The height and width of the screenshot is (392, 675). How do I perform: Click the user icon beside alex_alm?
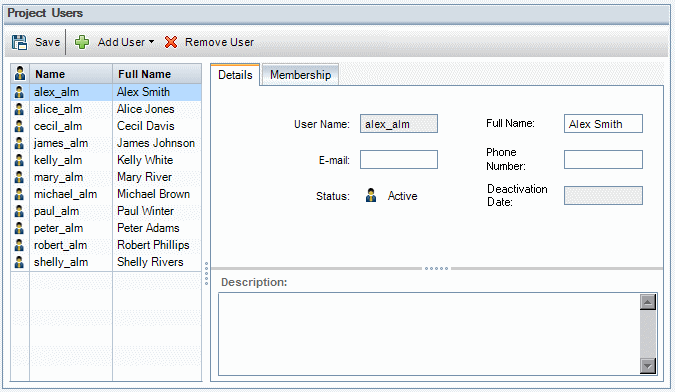pyautogui.click(x=19, y=92)
